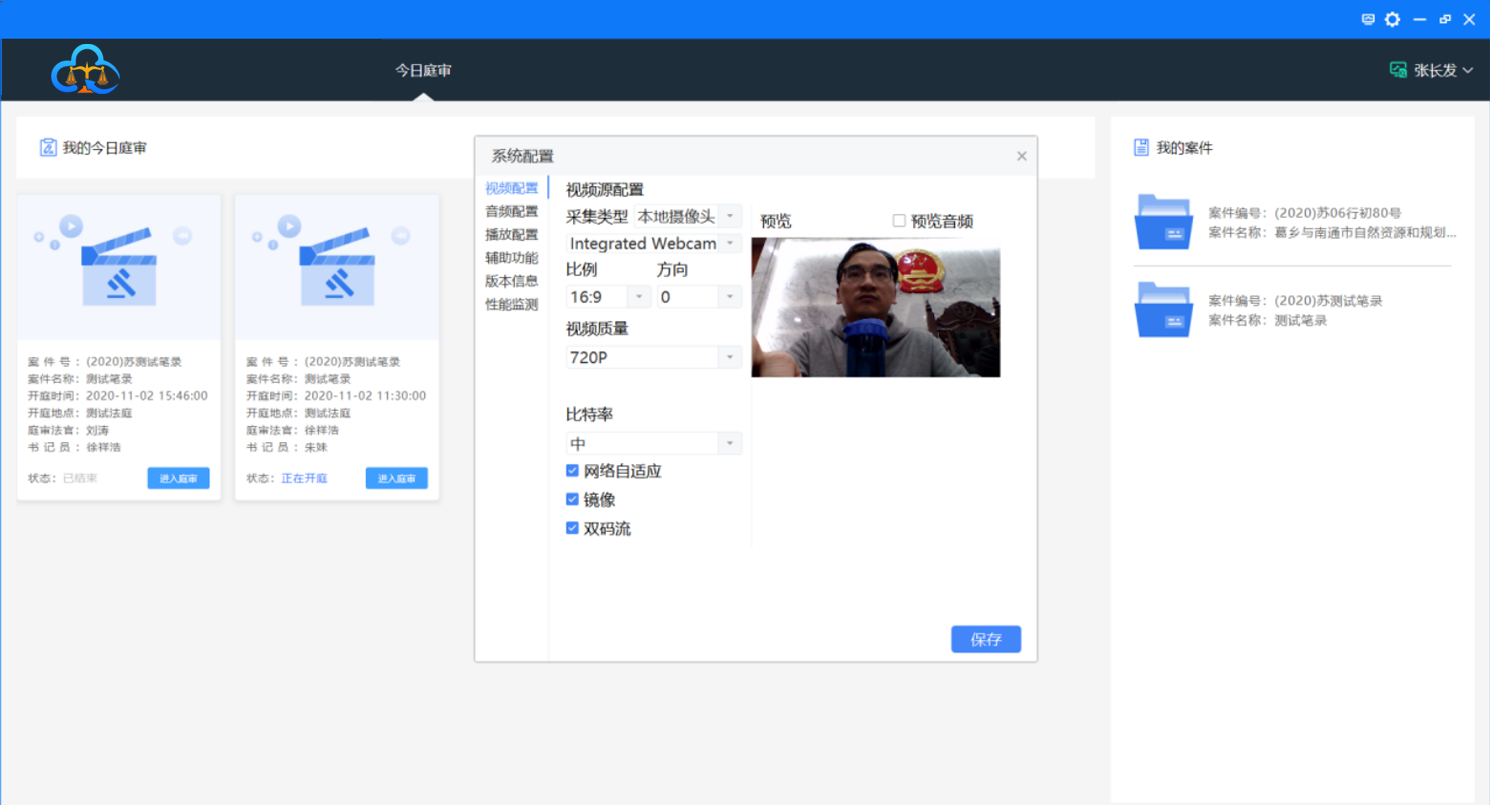The image size is (1490, 805).
Task: Enable the 预览音频 checkbox
Action: coord(899,221)
